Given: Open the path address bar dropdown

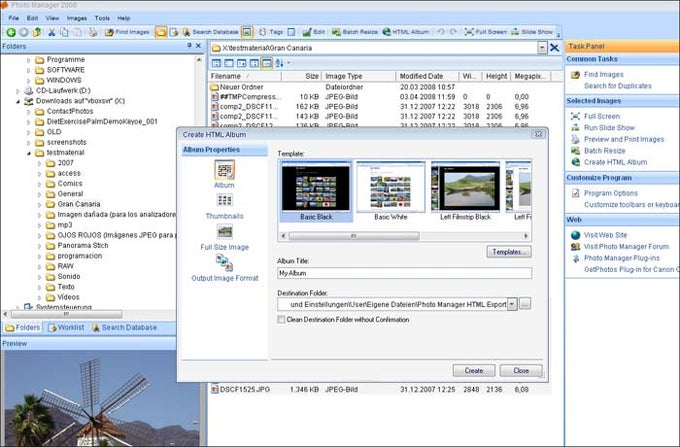Looking at the screenshot, I should click(542, 48).
